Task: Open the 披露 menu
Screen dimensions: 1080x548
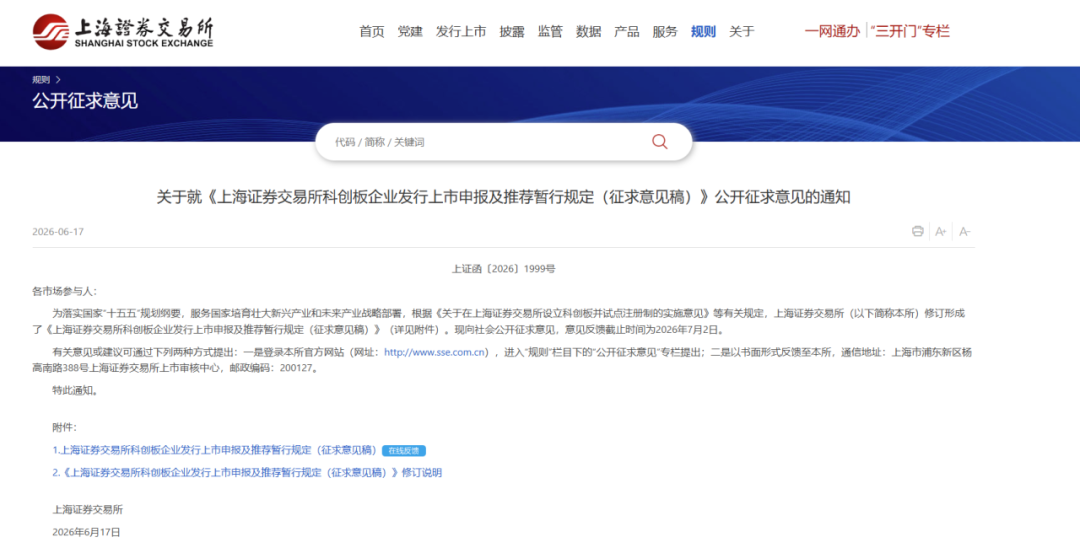Action: pyautogui.click(x=512, y=32)
